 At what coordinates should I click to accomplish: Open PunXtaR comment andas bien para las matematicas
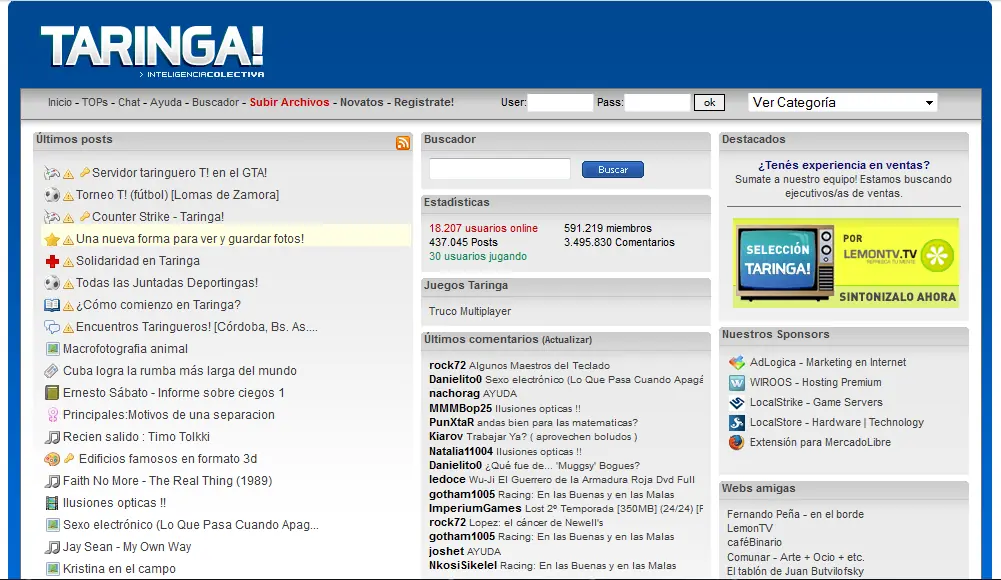[x=557, y=422]
